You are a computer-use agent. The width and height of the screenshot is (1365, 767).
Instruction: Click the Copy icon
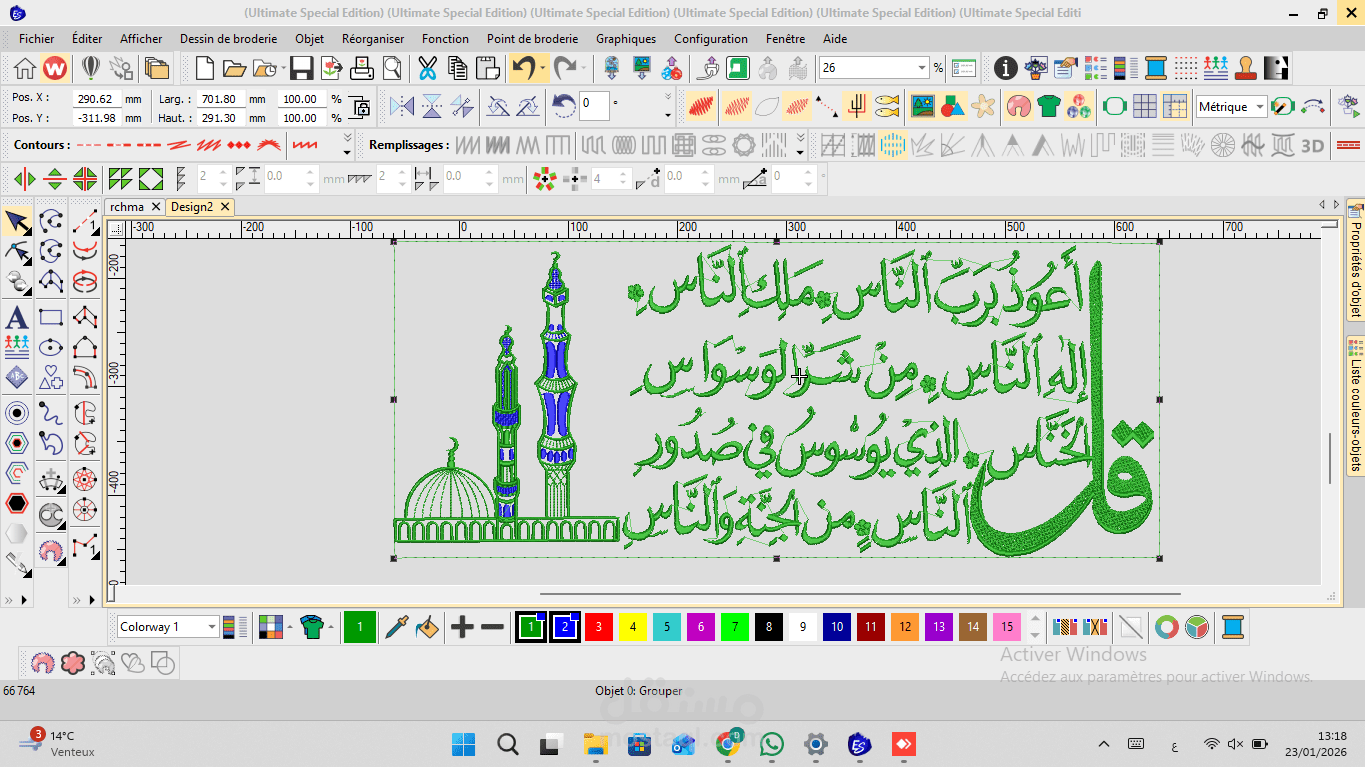[x=458, y=68]
